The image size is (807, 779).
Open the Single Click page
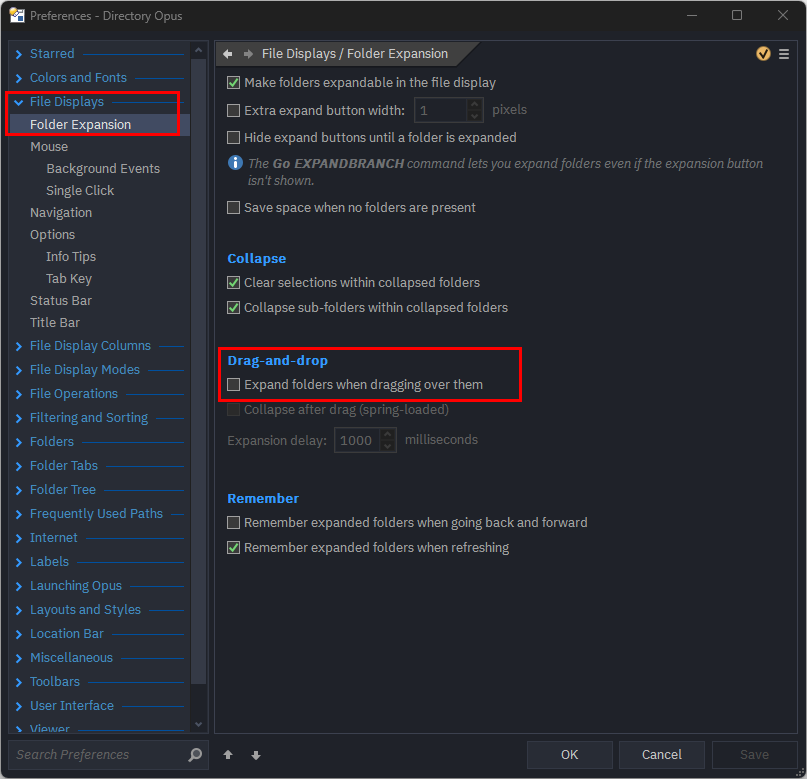tap(80, 191)
